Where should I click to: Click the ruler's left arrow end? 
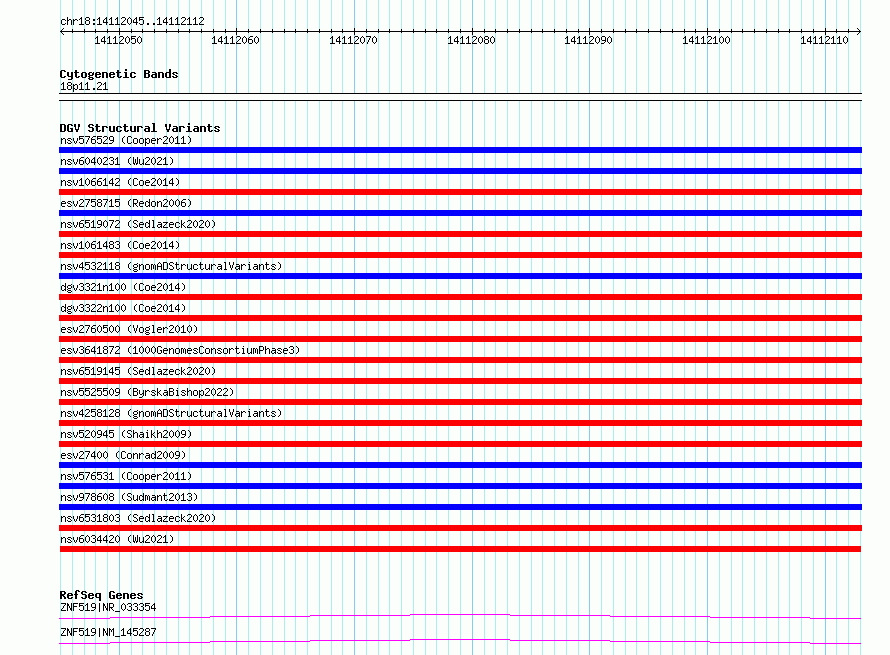coord(62,32)
